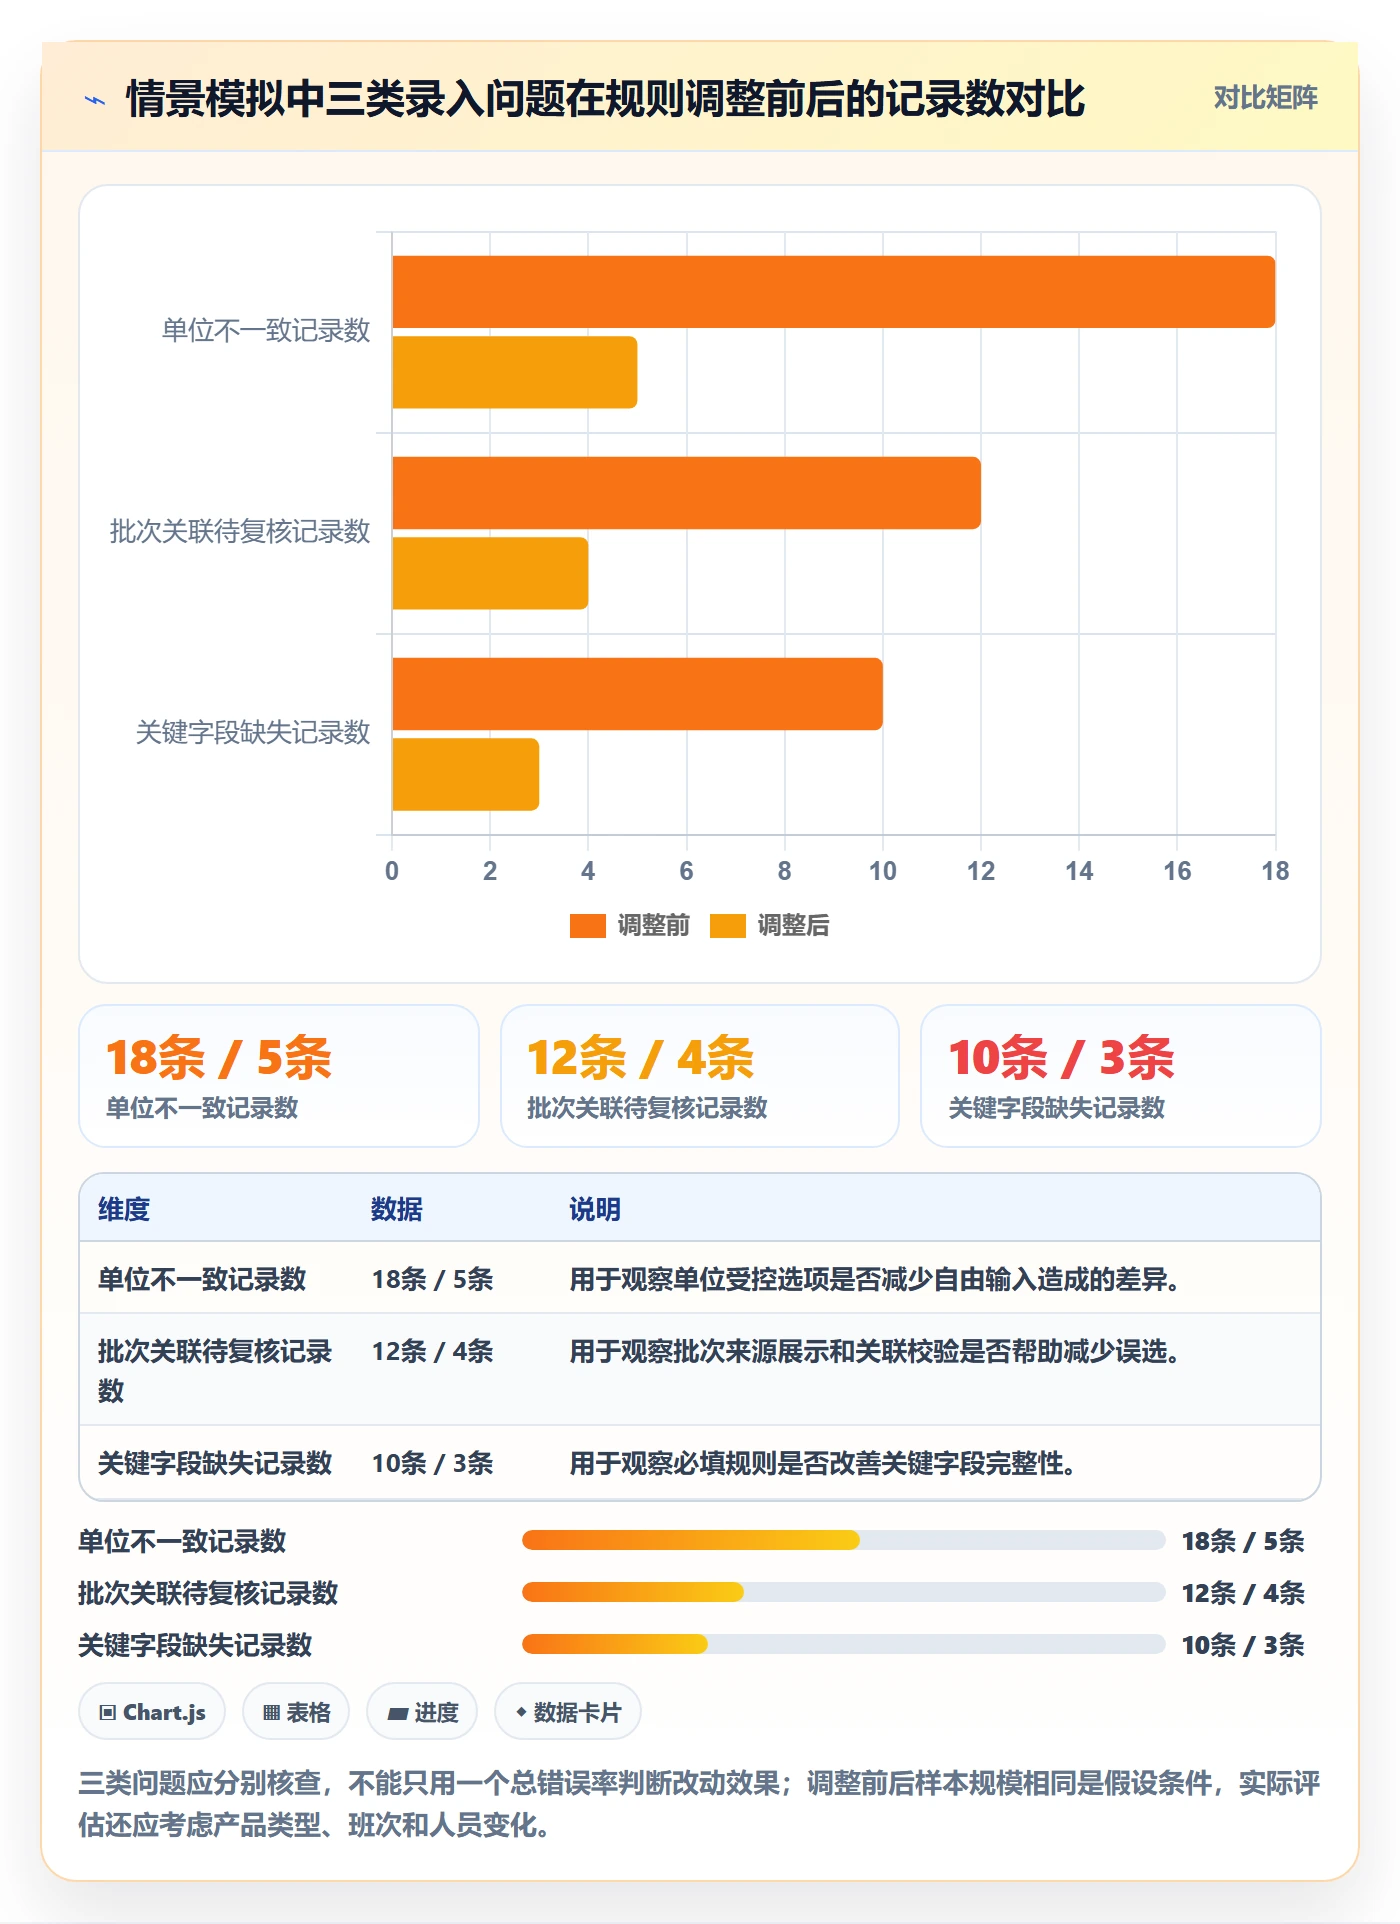Click the 单位不一致记录数 progress bar
1400x1924 pixels.
click(843, 1540)
